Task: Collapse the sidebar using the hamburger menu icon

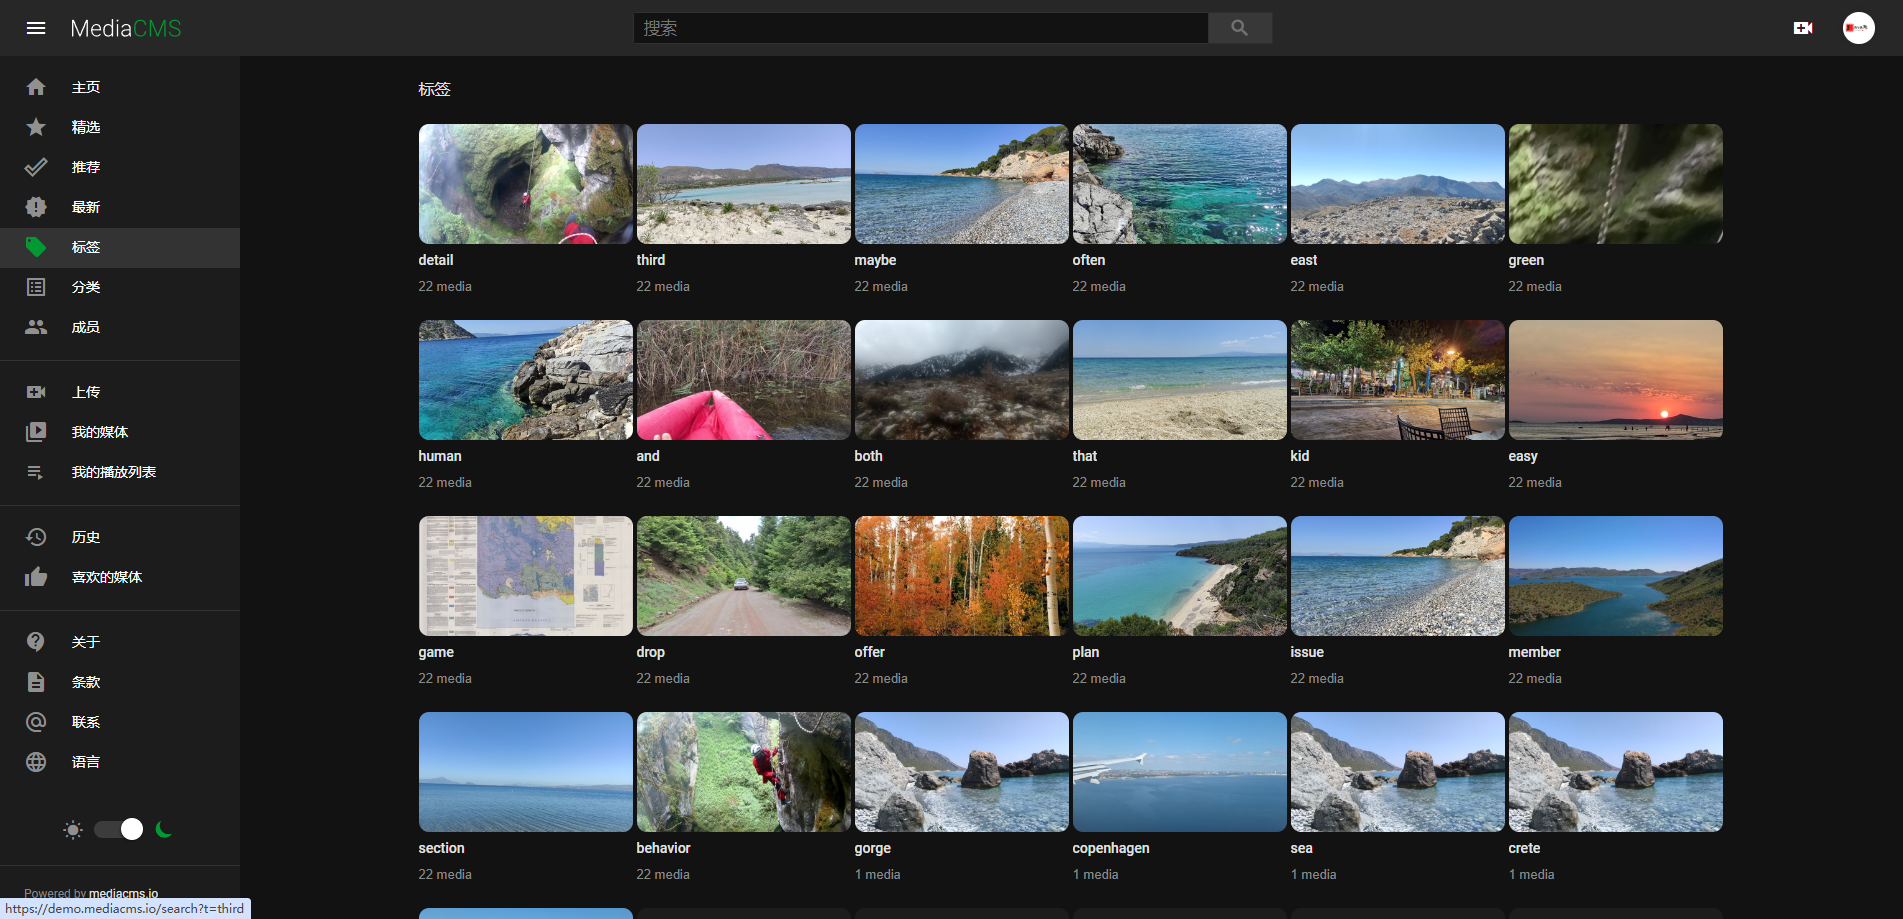Action: click(x=36, y=28)
